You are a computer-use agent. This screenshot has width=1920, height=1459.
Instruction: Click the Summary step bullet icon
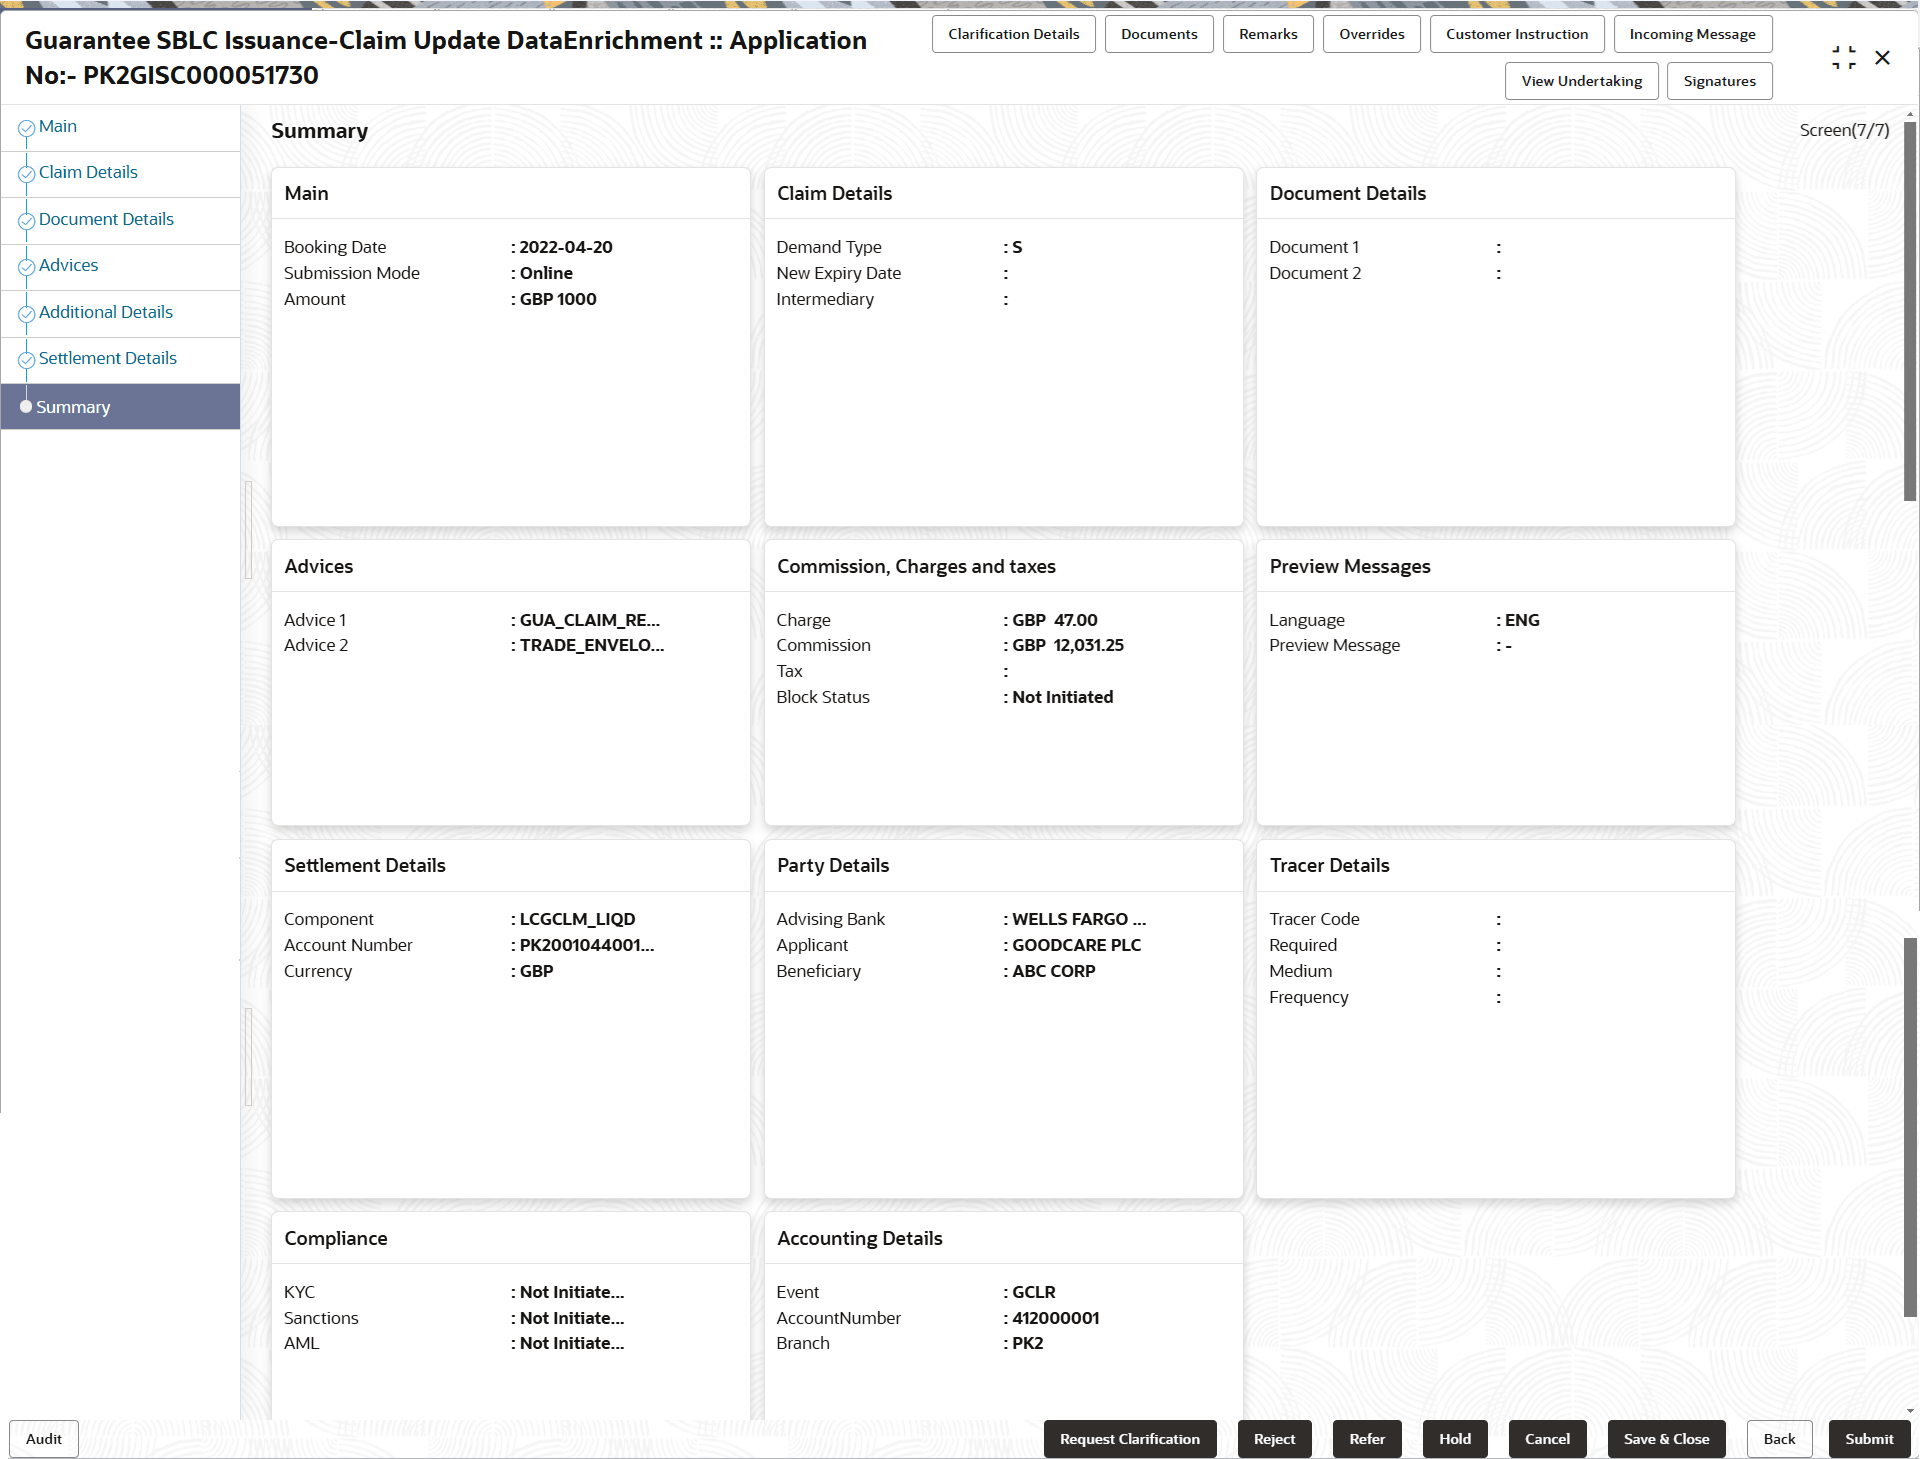26,407
